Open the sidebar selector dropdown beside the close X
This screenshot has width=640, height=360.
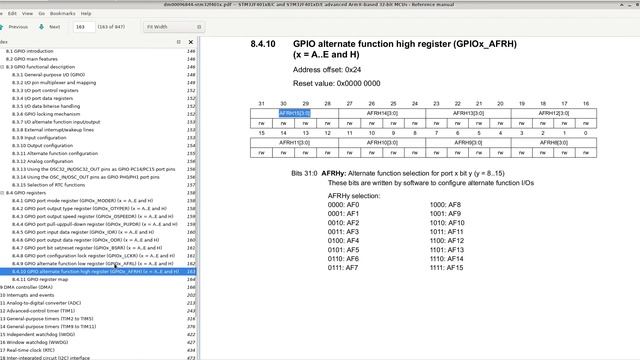pos(178,42)
